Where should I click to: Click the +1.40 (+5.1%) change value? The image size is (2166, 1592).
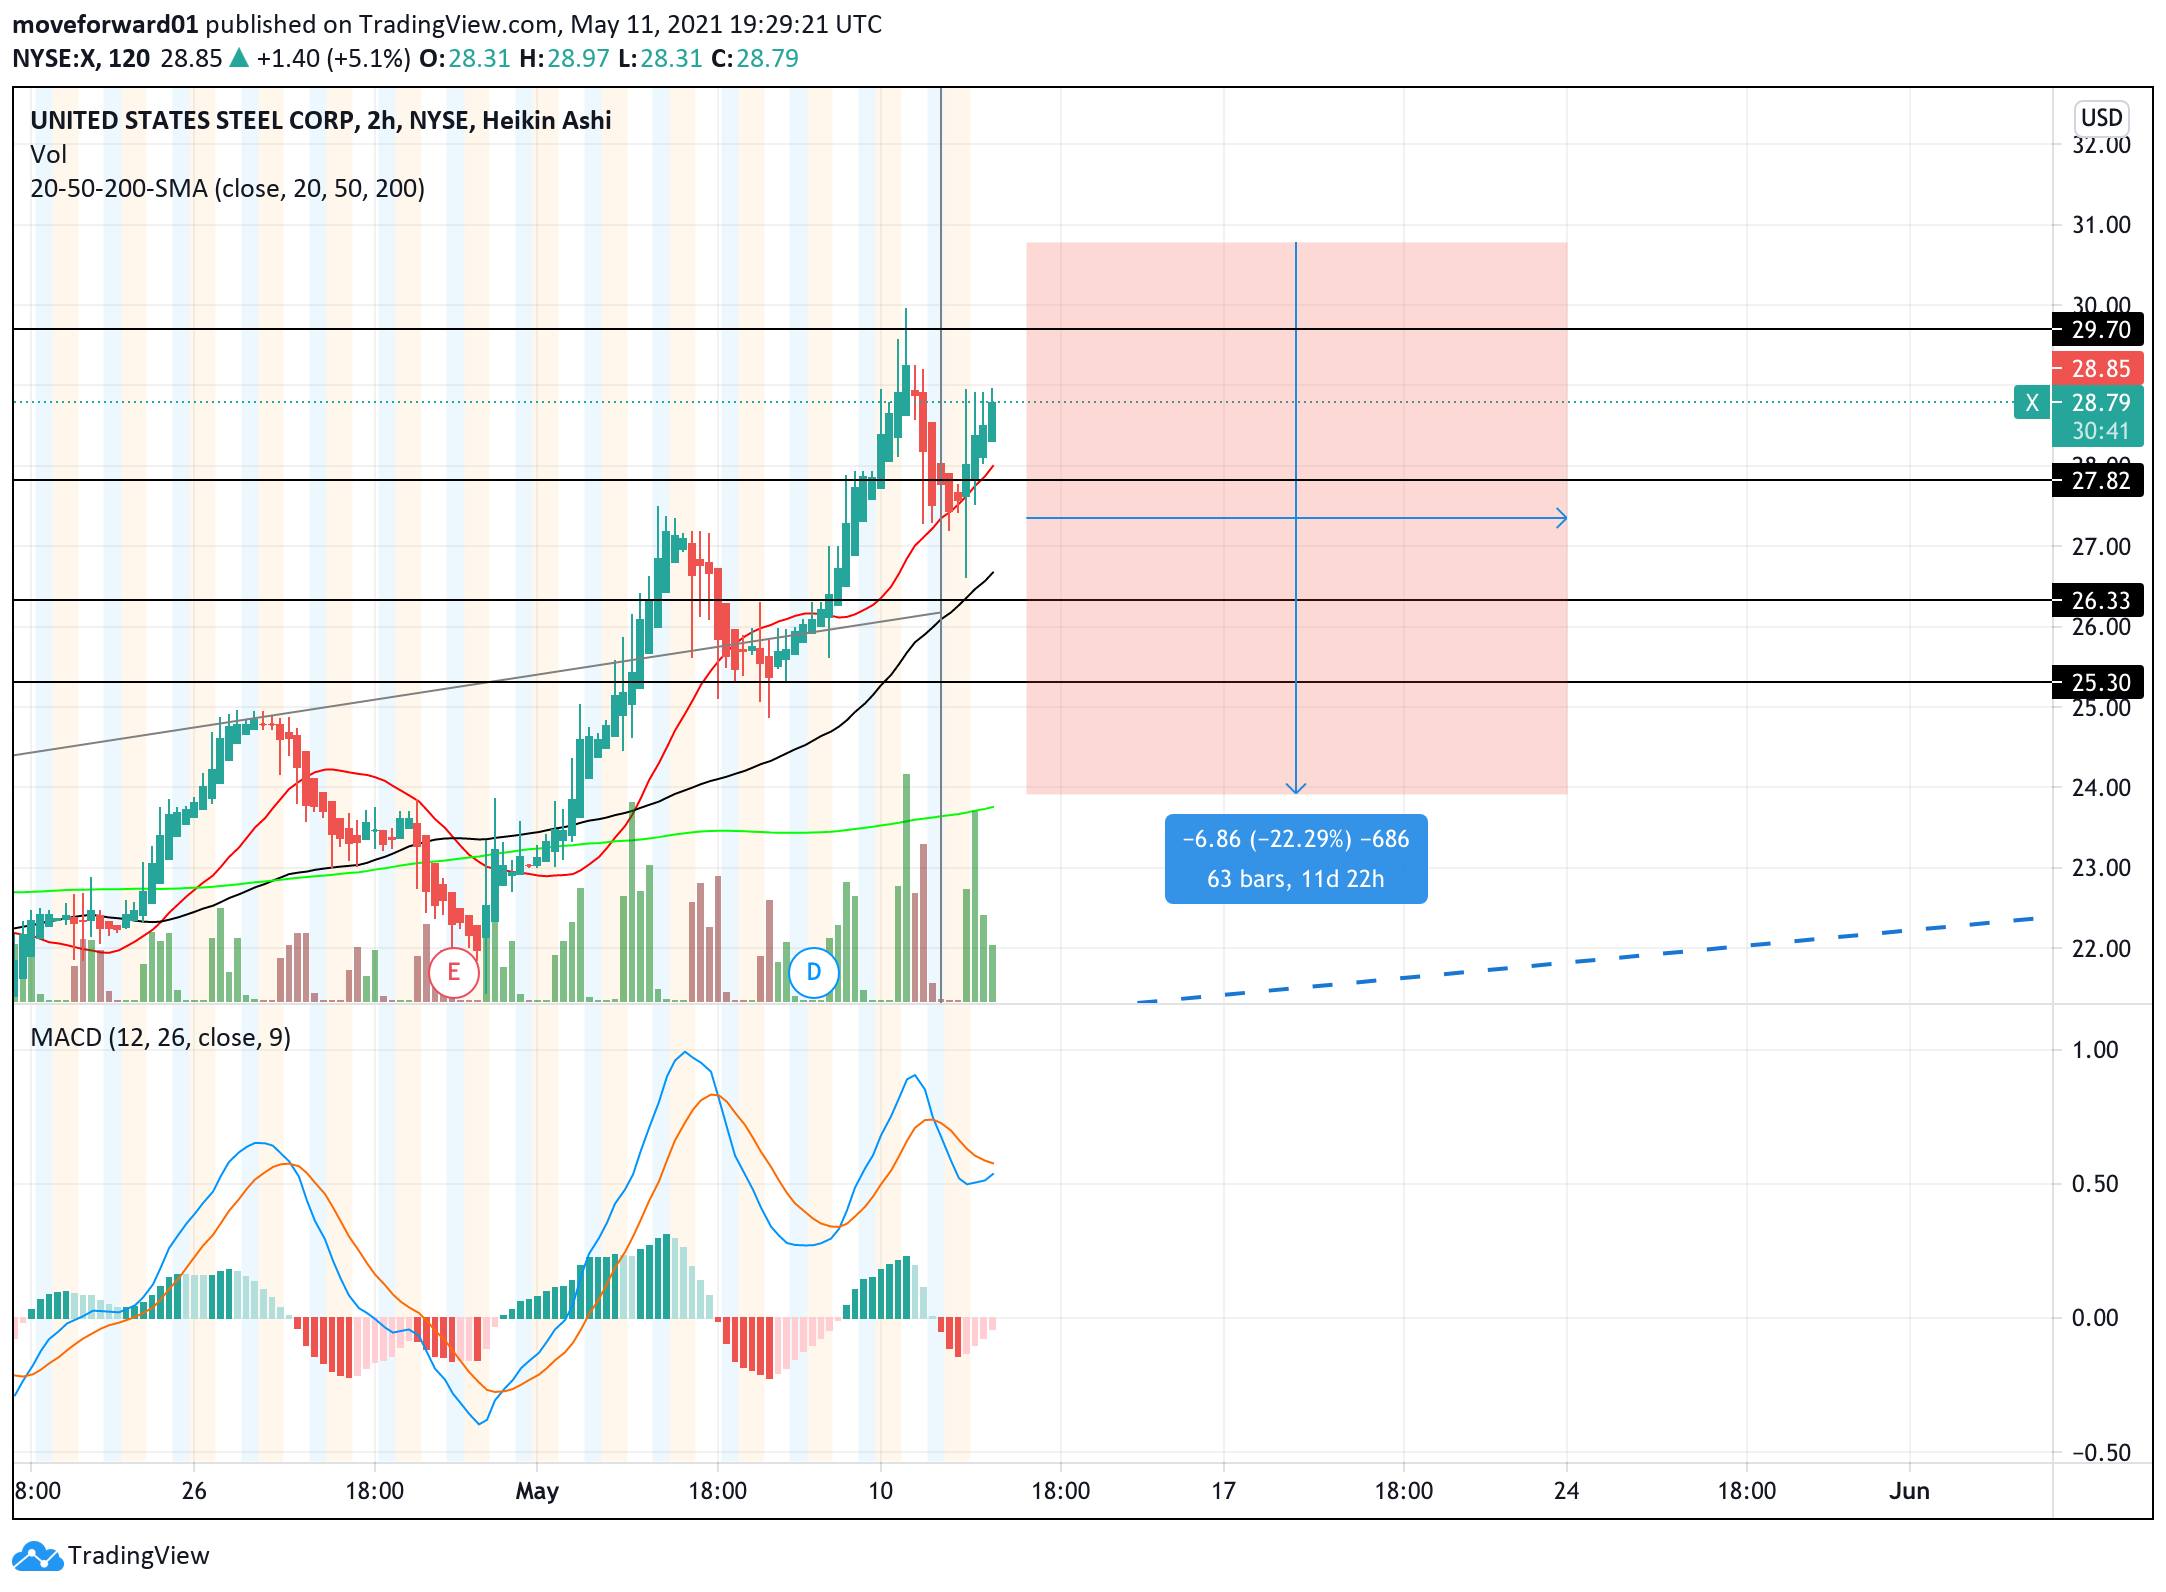(x=333, y=59)
